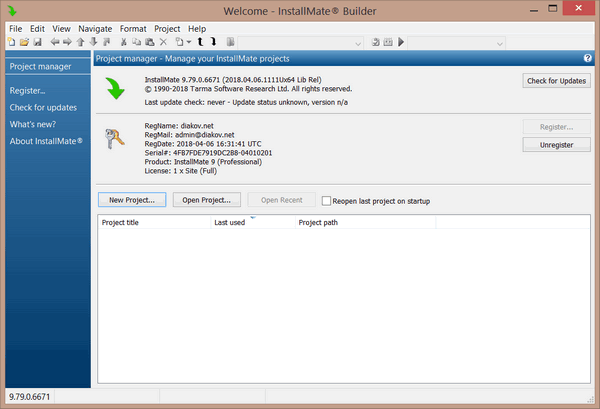Click the grayed Register... button
Screen dimensions: 600x409
556,127
